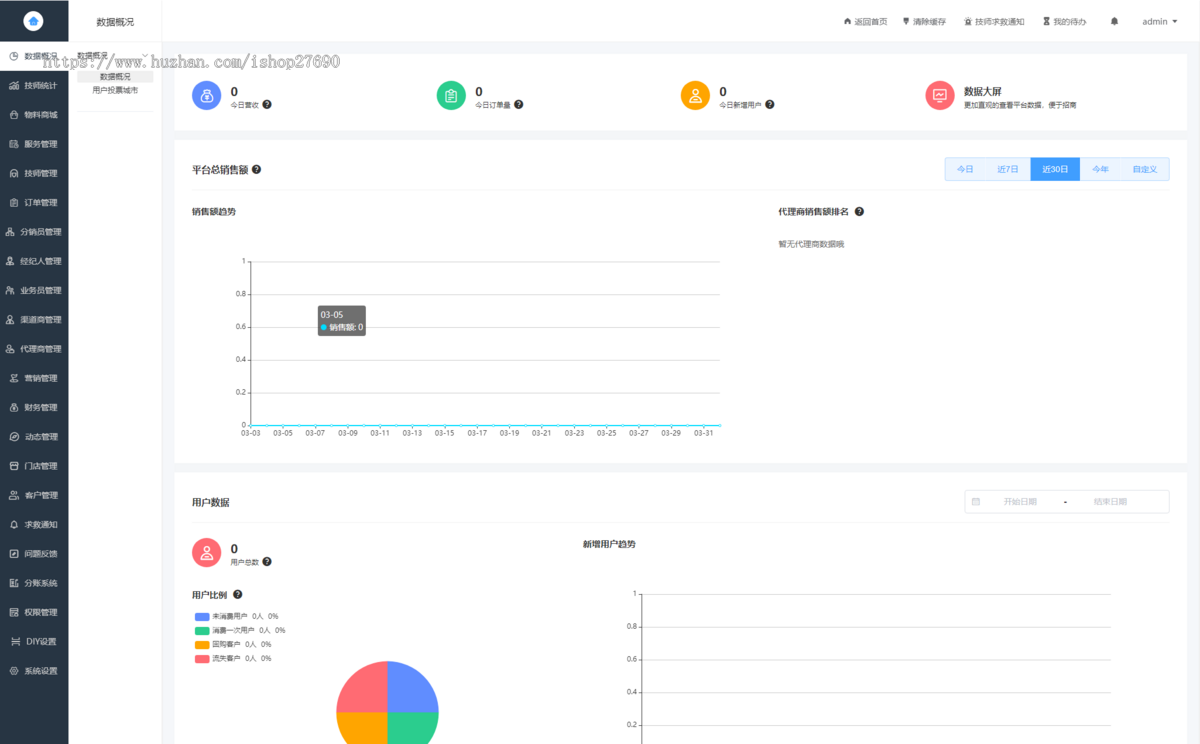Click the red 数据大屏 screen icon

(x=940, y=96)
